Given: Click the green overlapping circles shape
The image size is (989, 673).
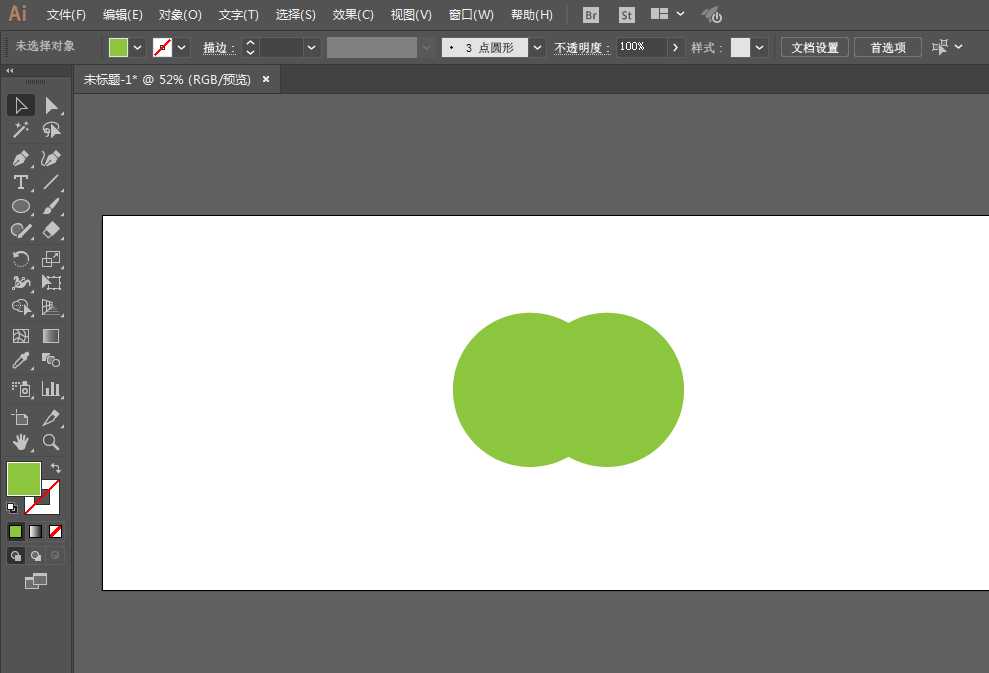Looking at the screenshot, I should coord(567,389).
